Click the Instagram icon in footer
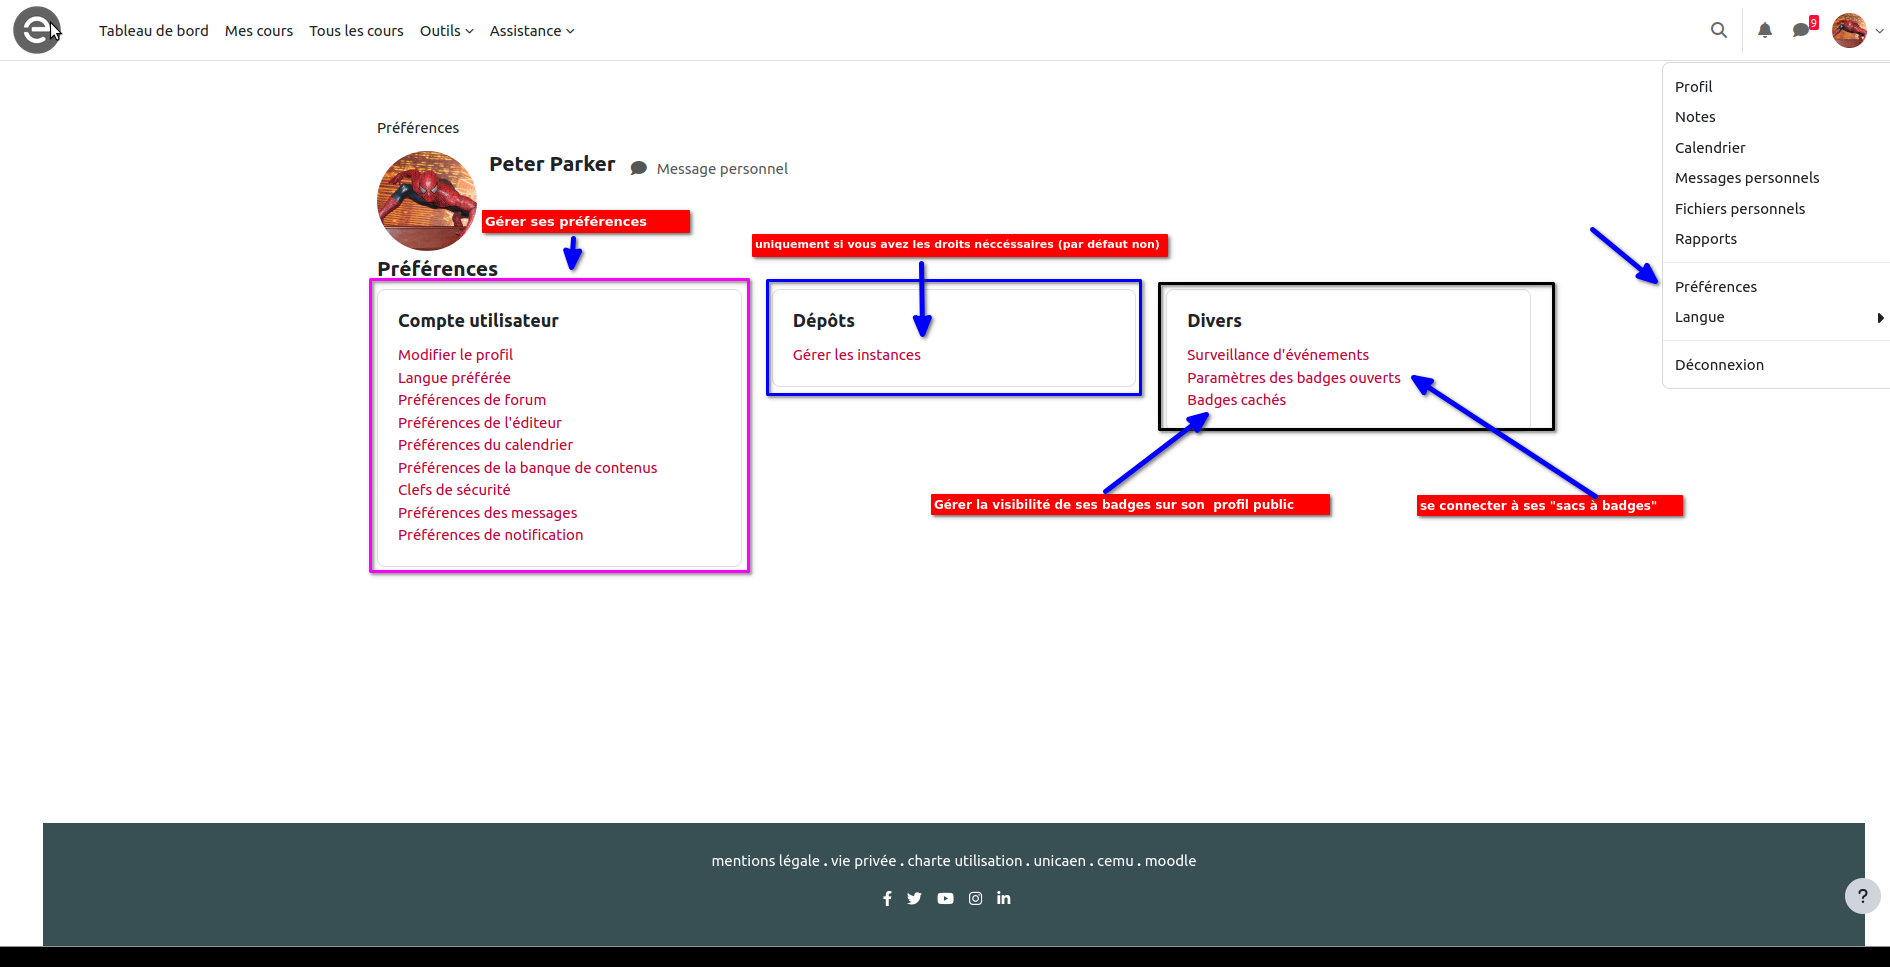Image resolution: width=1890 pixels, height=967 pixels. tap(975, 898)
